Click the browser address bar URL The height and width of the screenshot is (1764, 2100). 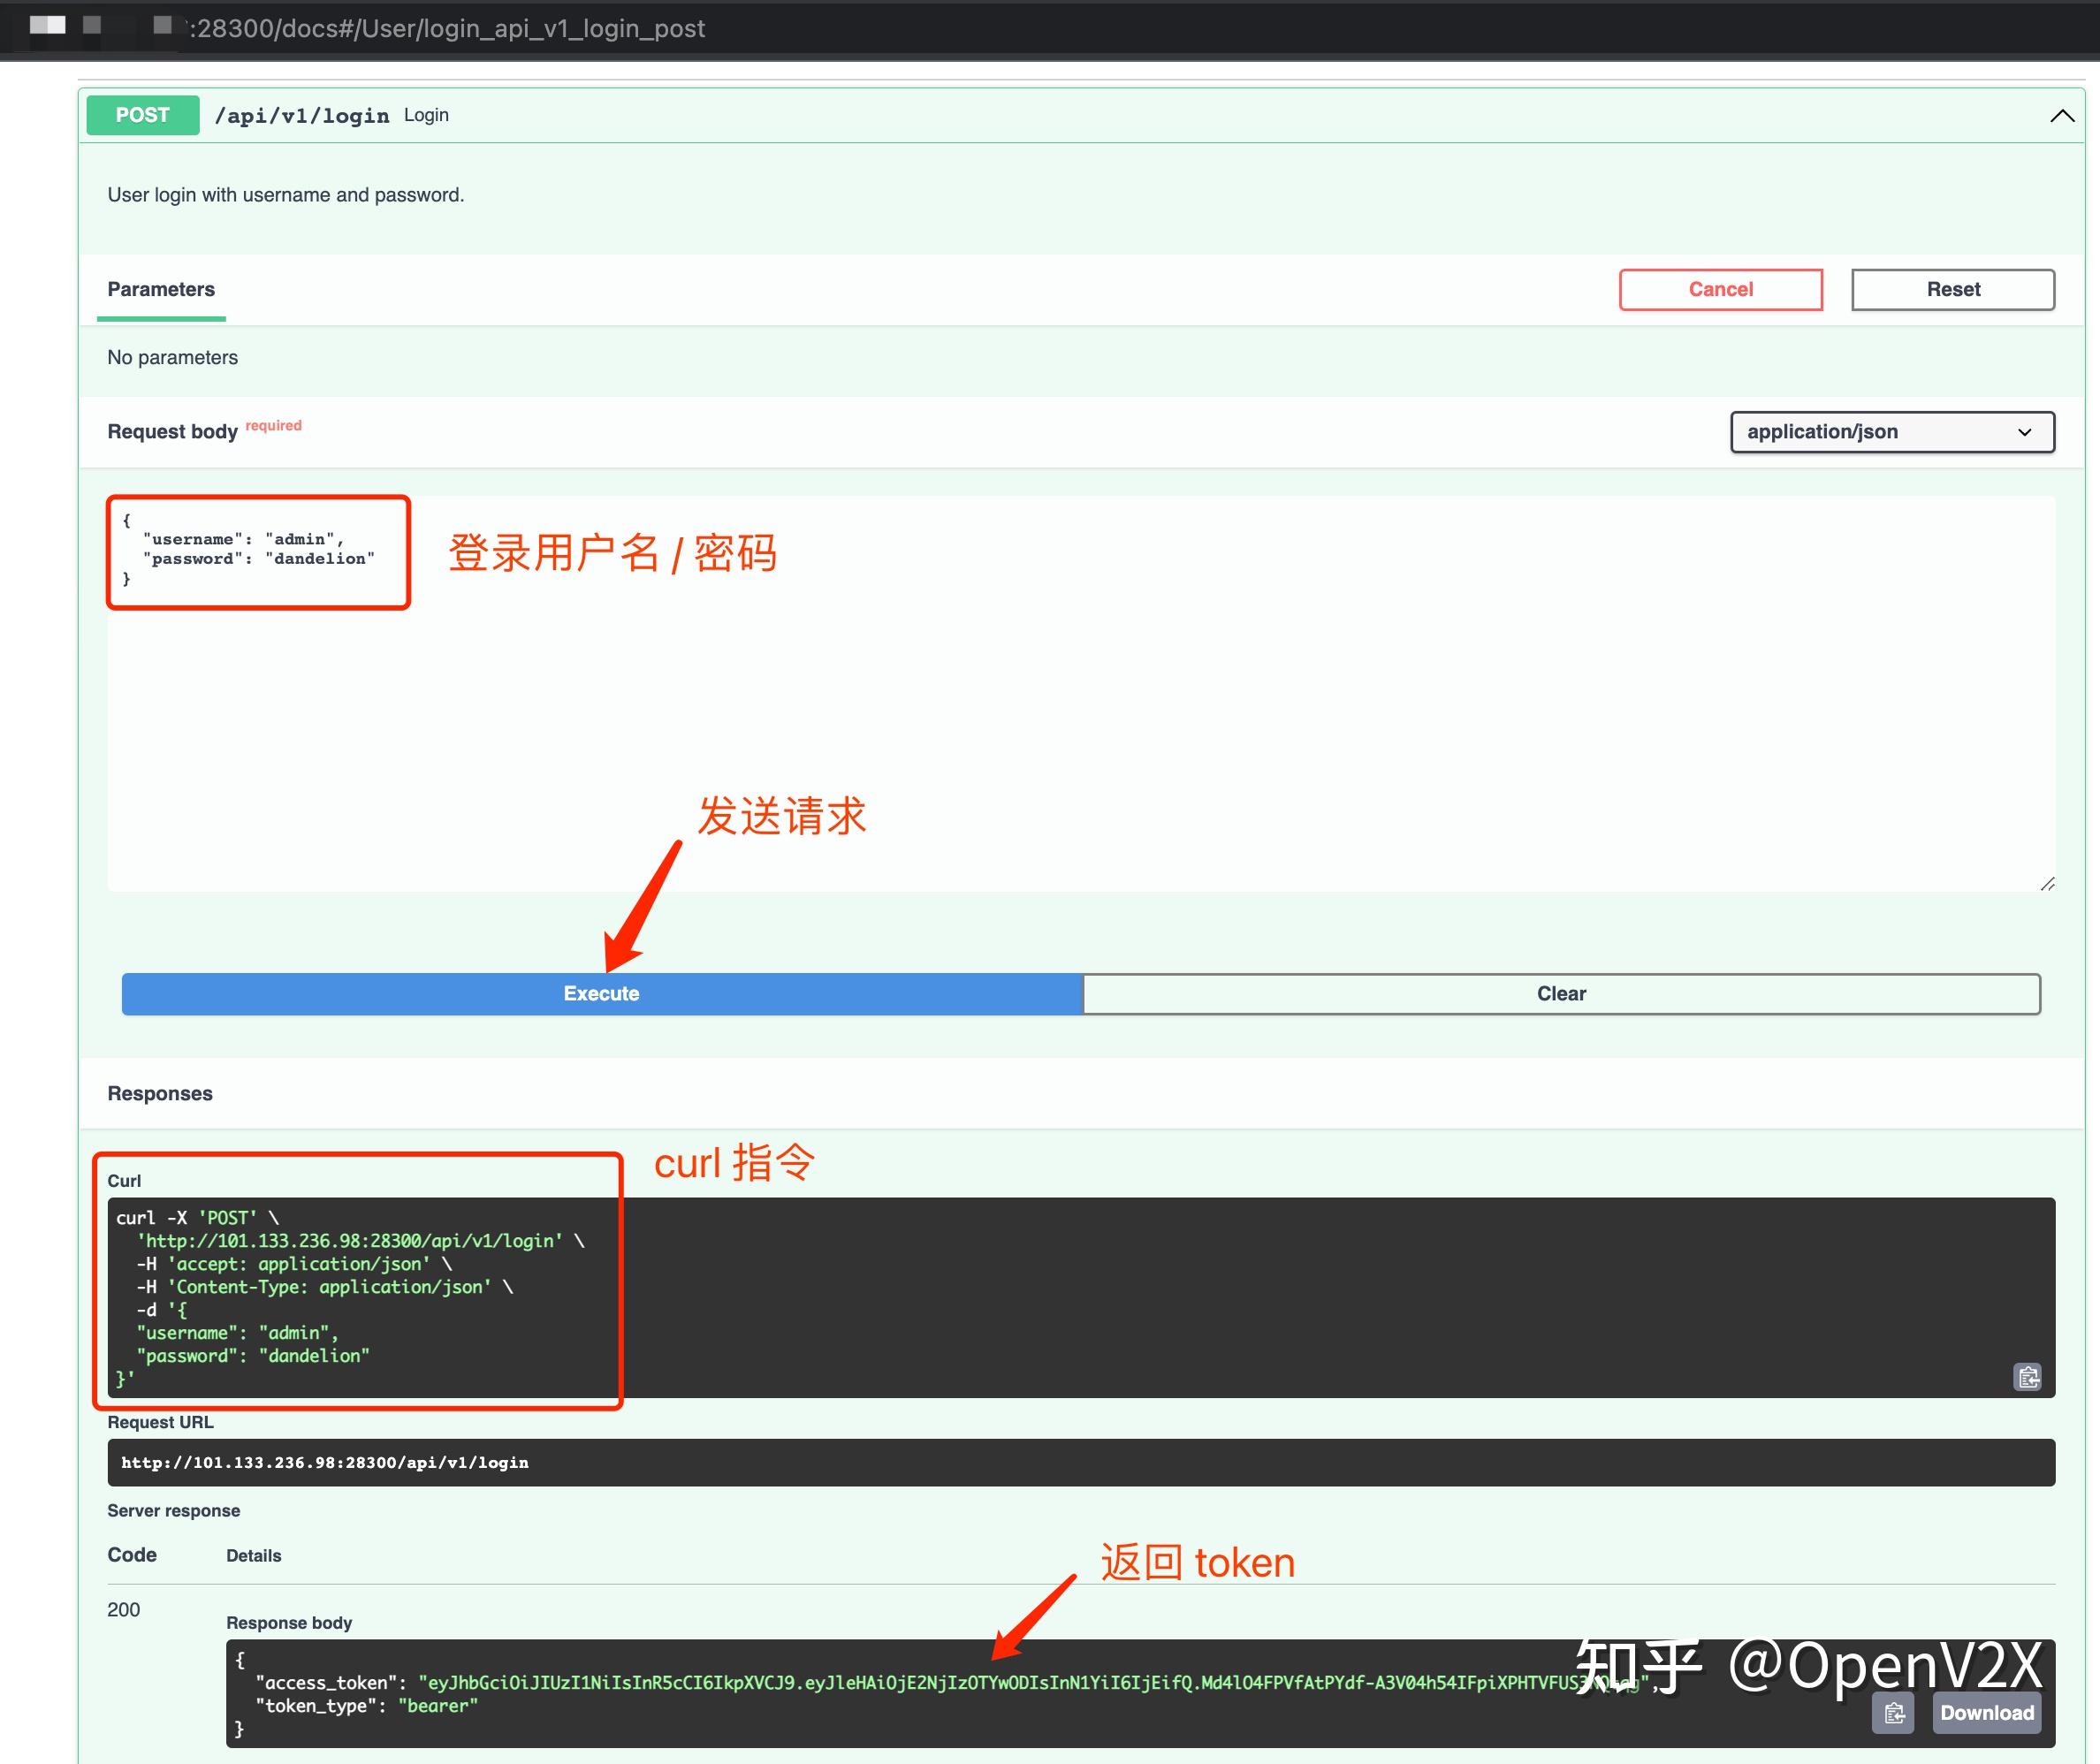coord(440,29)
